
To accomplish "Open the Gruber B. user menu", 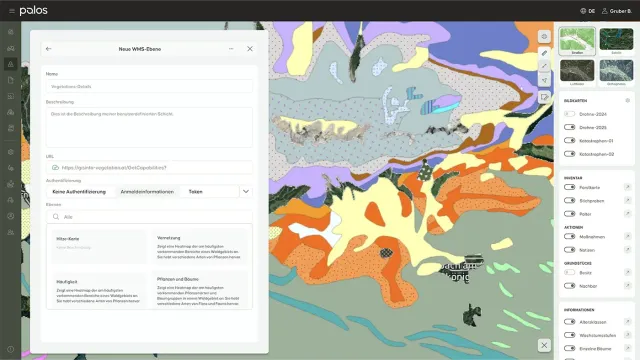I will [x=616, y=11].
